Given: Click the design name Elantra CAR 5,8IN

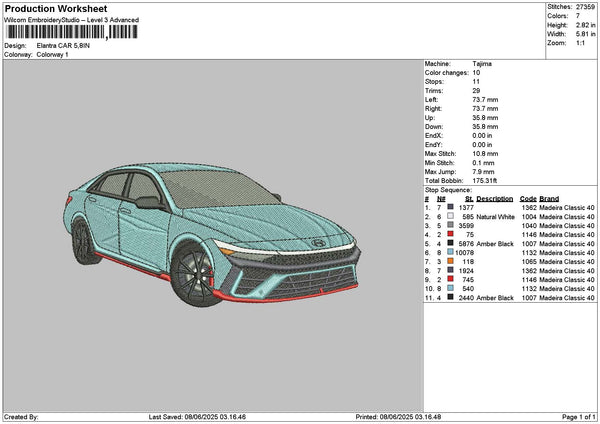Looking at the screenshot, I should click(63, 45).
